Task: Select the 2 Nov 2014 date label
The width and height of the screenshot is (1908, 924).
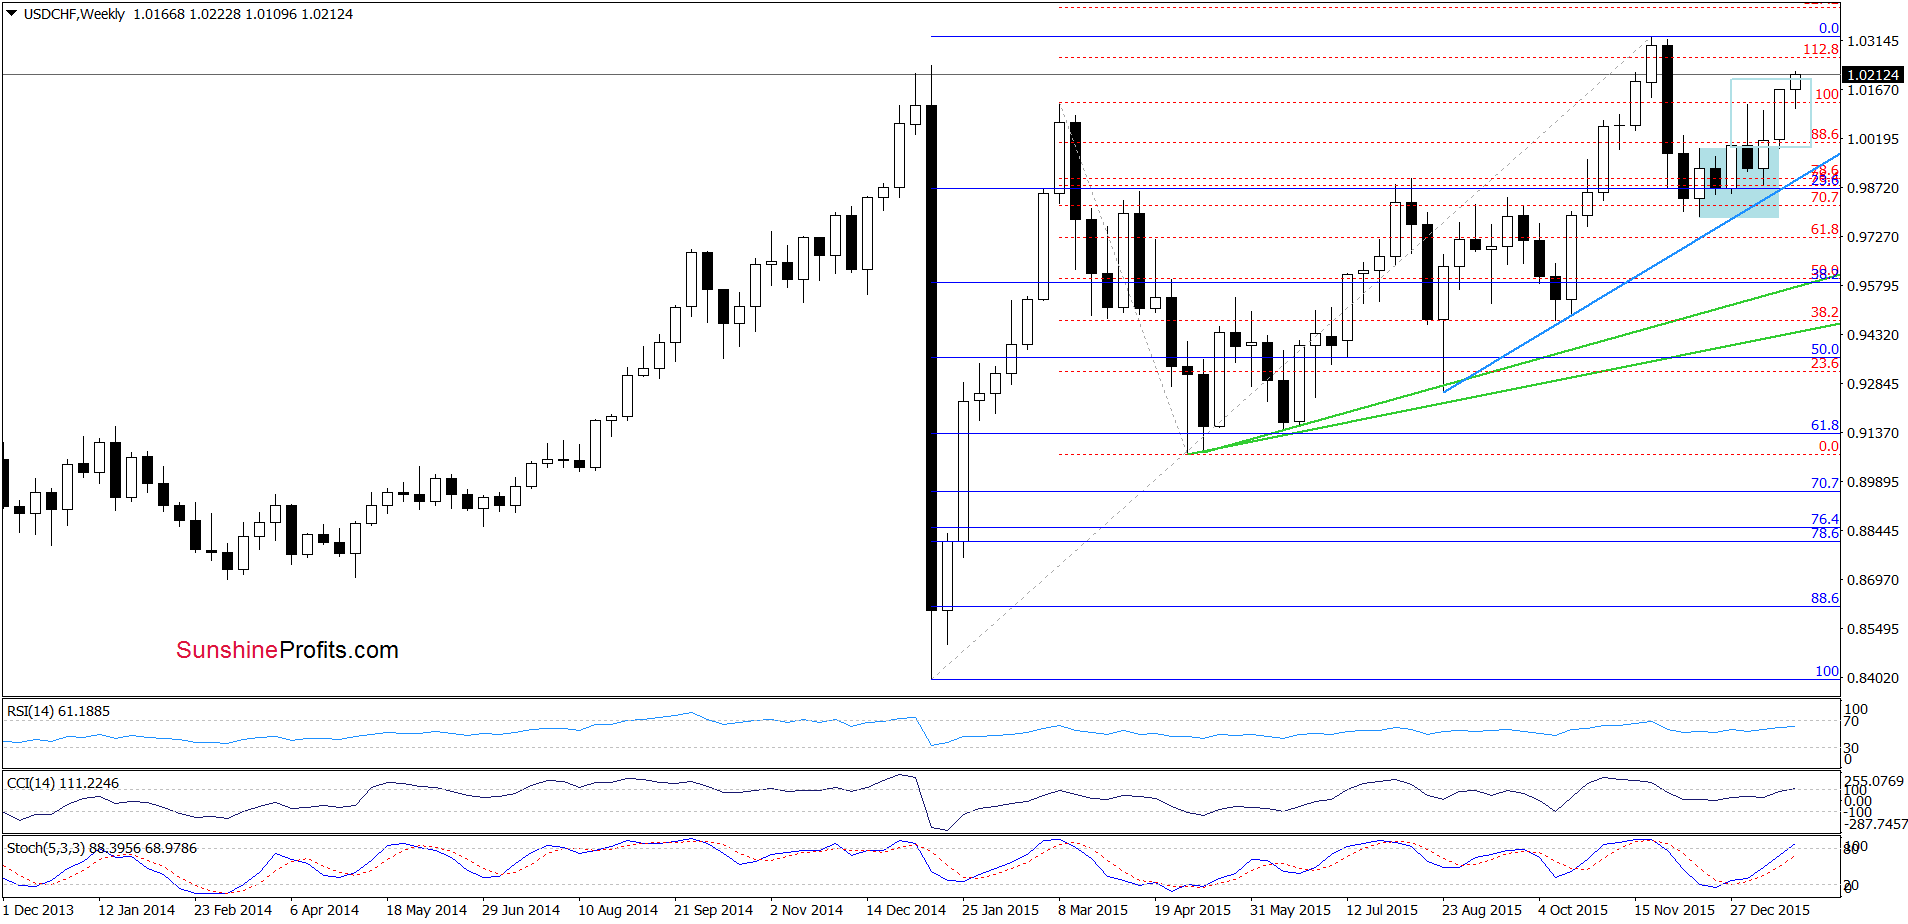Action: [x=806, y=910]
